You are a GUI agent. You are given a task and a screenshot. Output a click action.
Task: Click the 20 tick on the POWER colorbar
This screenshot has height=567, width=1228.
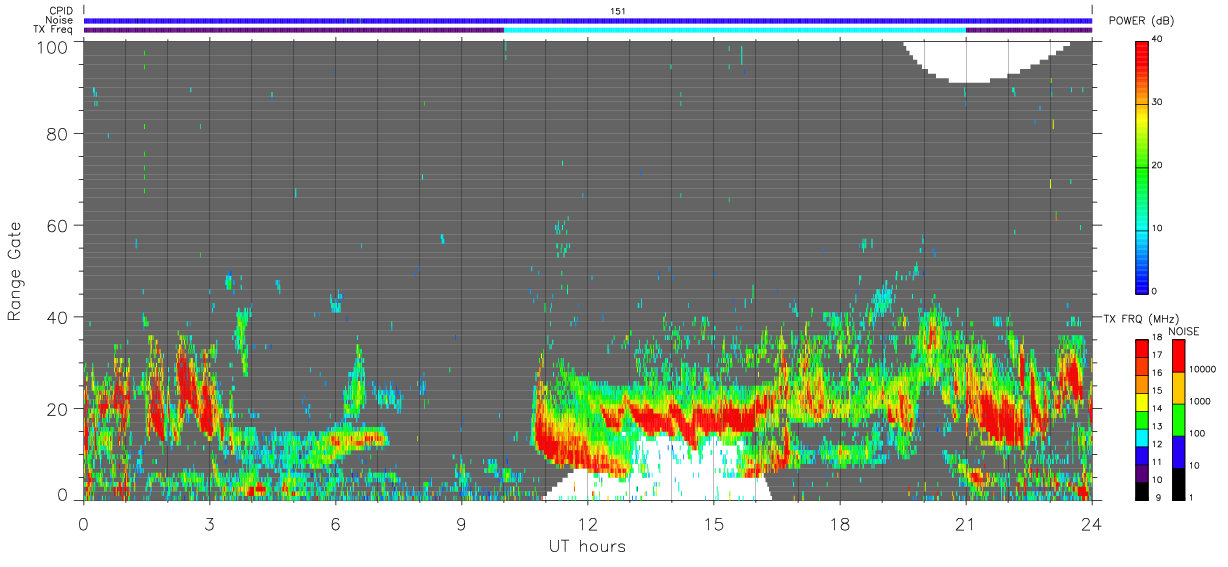[x=1157, y=165]
